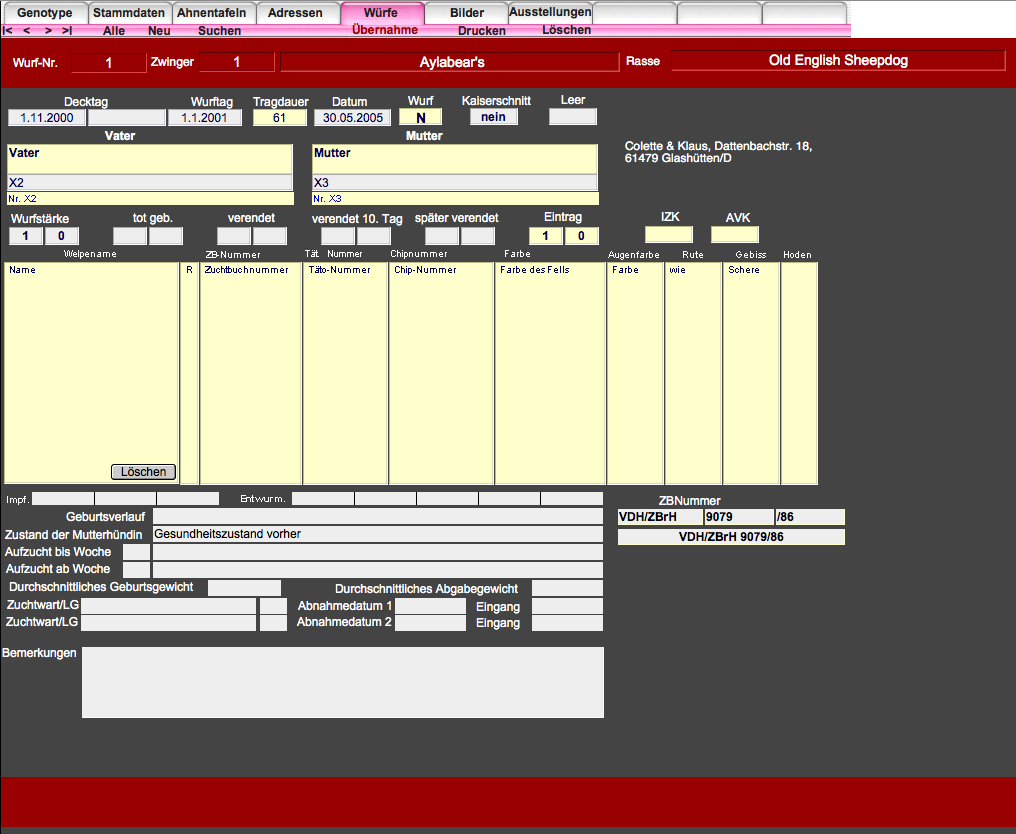Click the Wurftag field 1.1.2001
Image resolution: width=1016 pixels, height=834 pixels.
point(205,118)
